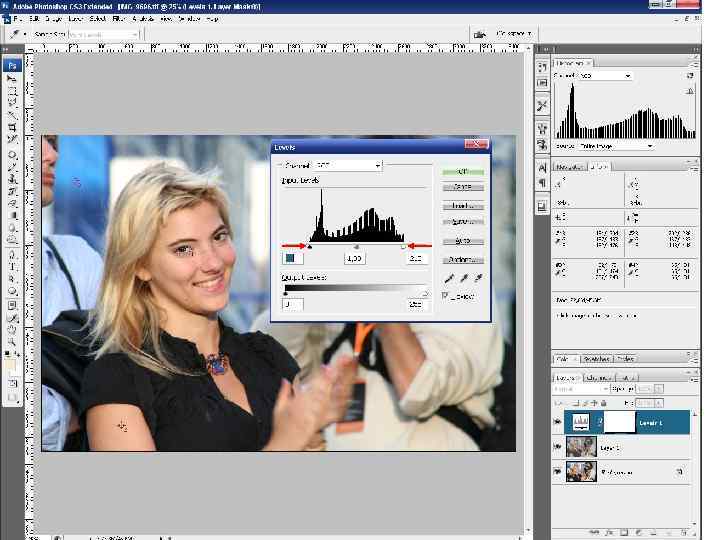Click the white input levels slider
Screen dimensions: 720x540
(x=403, y=247)
